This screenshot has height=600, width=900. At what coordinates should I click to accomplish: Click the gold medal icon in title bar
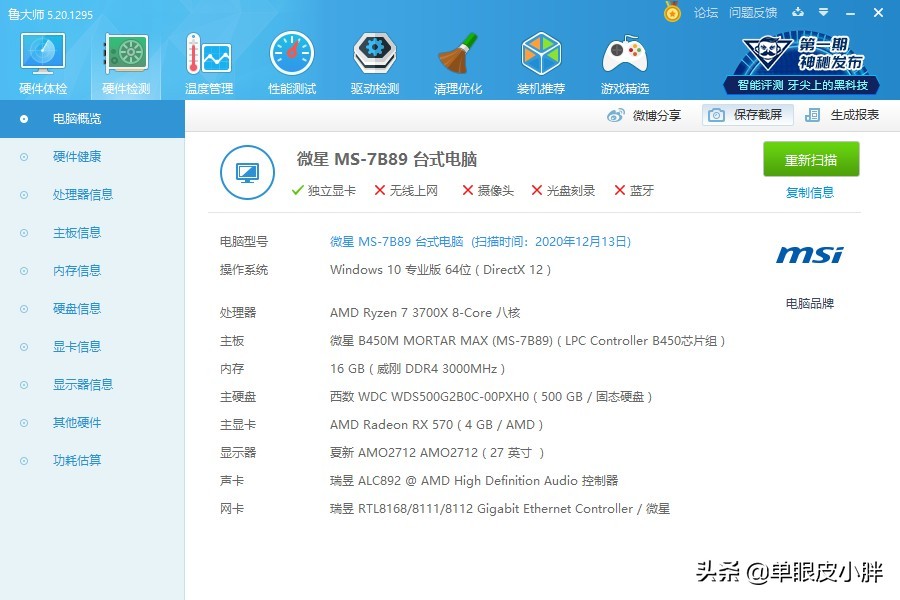[671, 13]
